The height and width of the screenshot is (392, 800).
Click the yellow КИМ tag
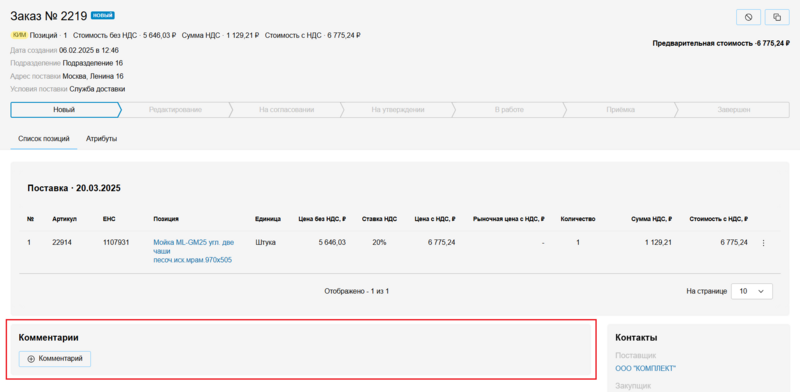tap(19, 35)
